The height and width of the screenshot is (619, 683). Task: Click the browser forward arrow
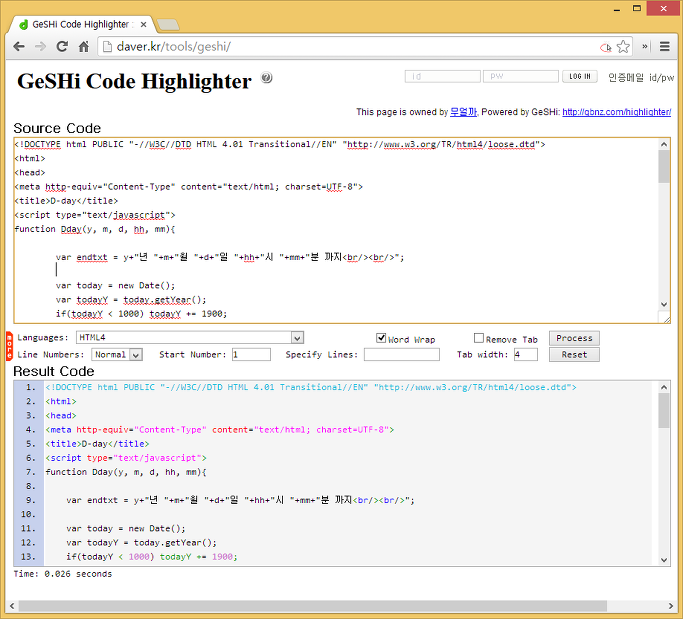click(x=40, y=47)
